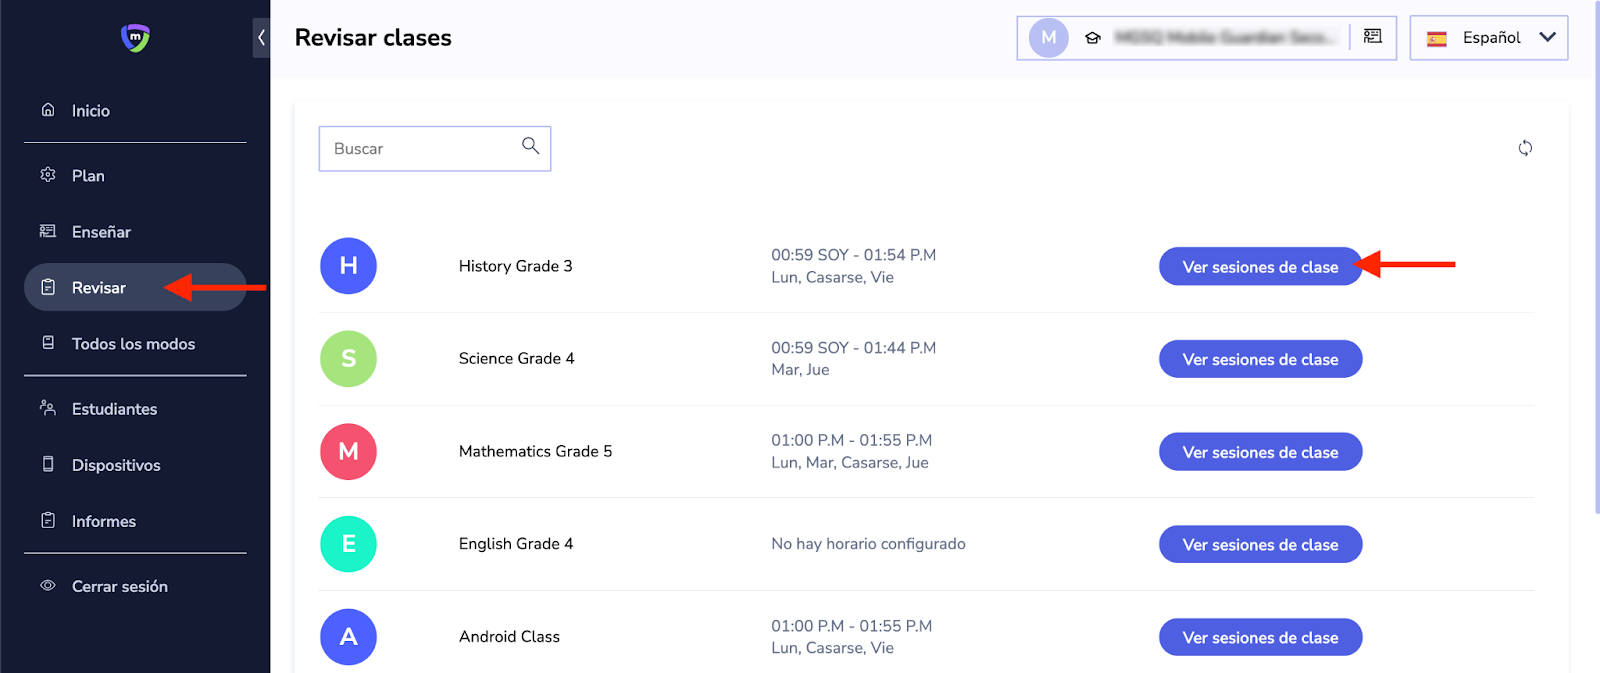Viewport: 1600px width, 673px height.
Task: Open Informes from the side menu
Action: [x=103, y=521]
